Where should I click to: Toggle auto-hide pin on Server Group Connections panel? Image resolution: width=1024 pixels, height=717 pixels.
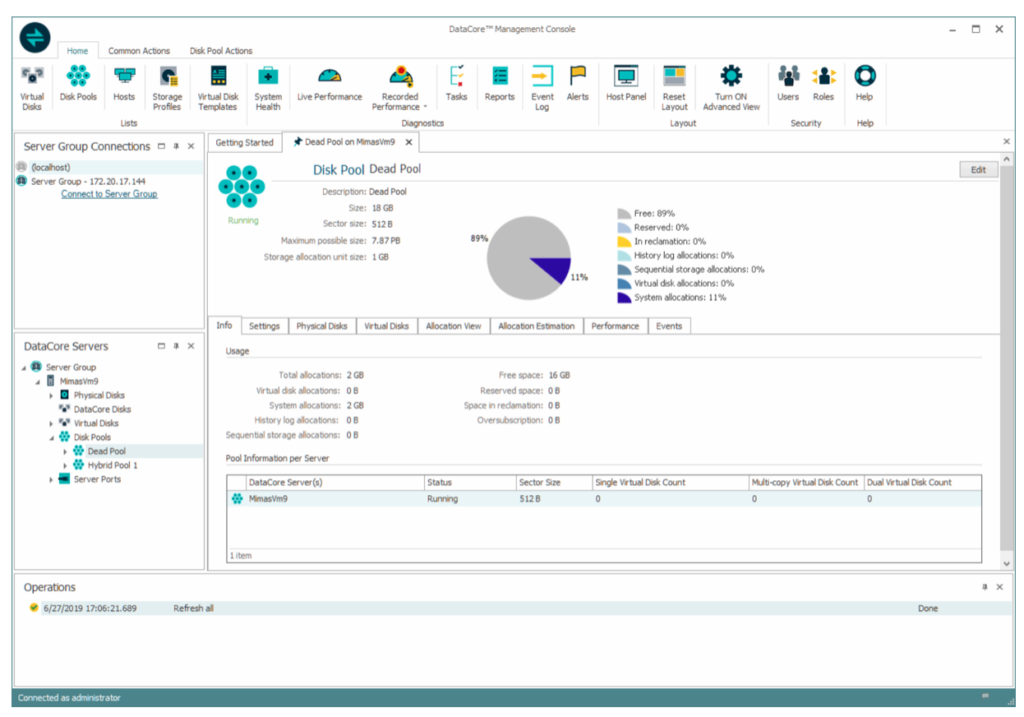(x=176, y=145)
